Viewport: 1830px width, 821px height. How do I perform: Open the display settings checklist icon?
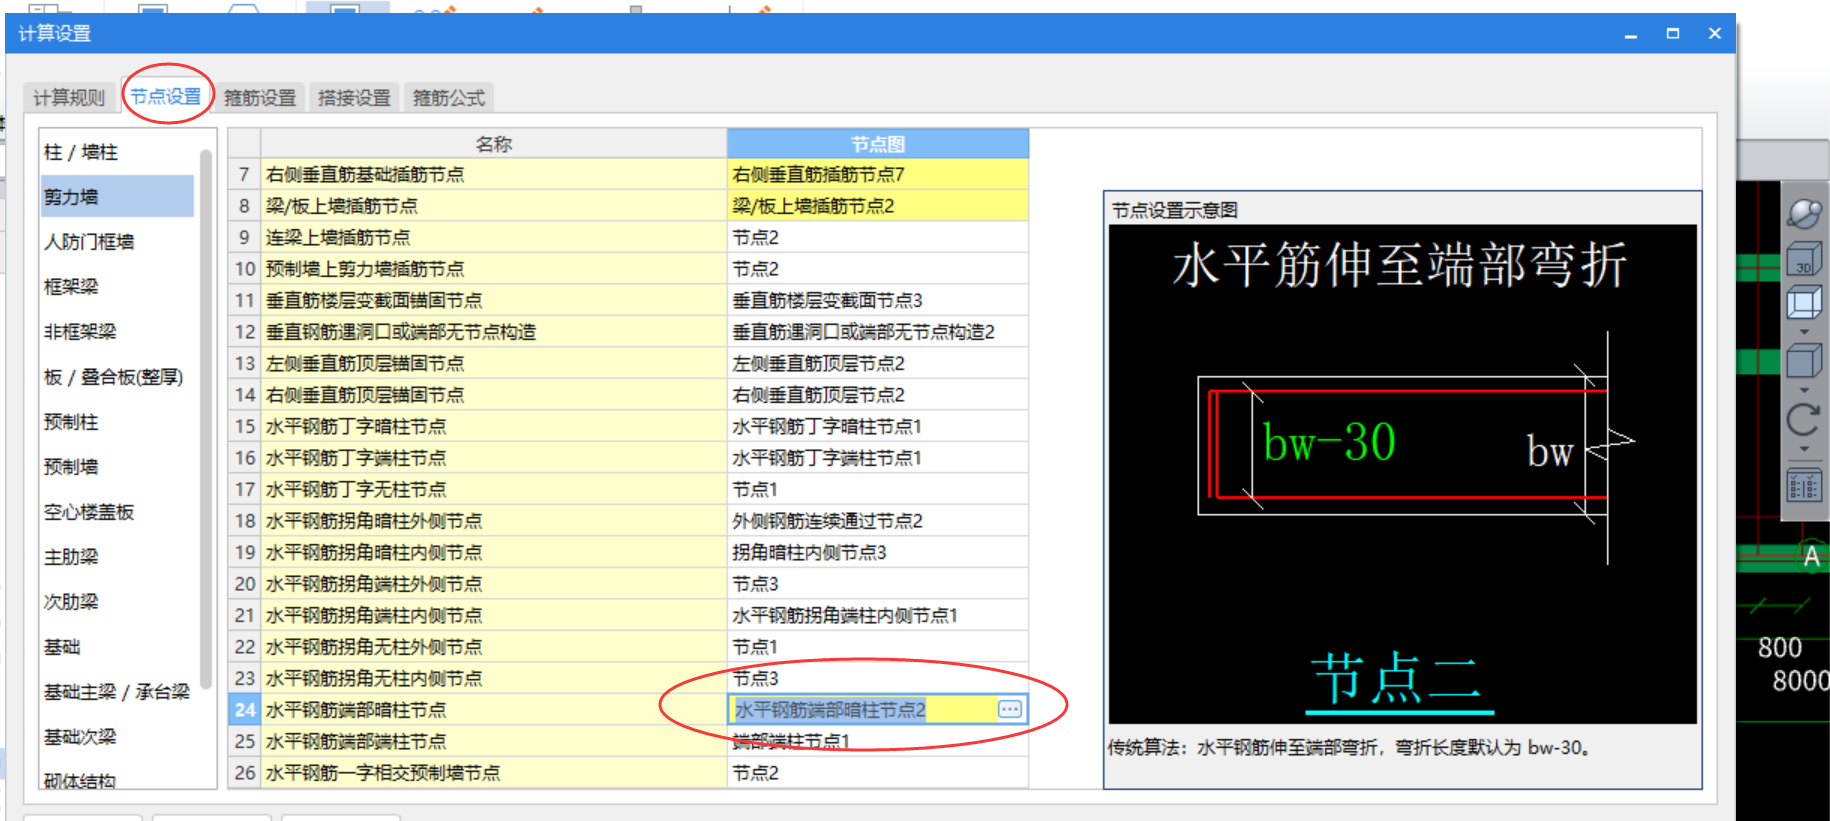pos(1804,487)
